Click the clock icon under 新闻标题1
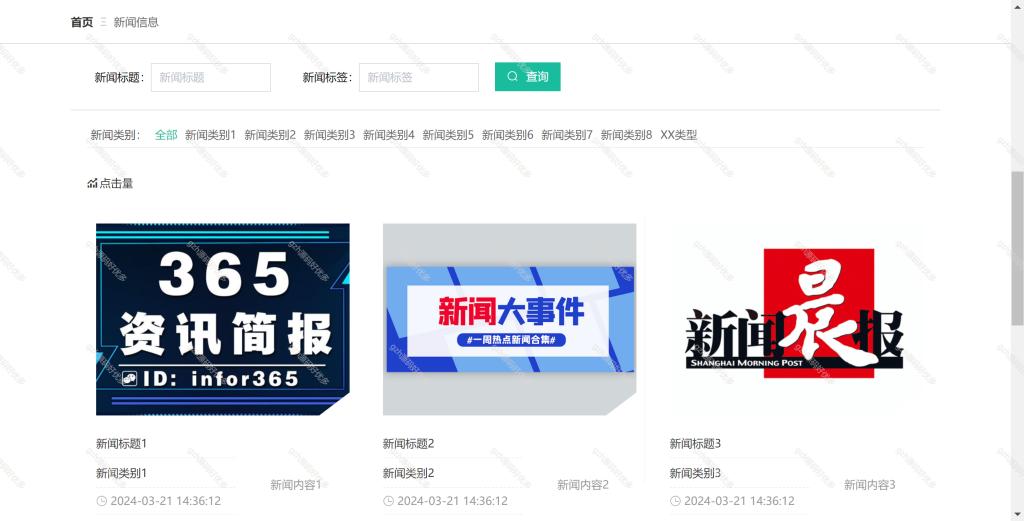Screen dimensions: 1024x521 [x=102, y=501]
